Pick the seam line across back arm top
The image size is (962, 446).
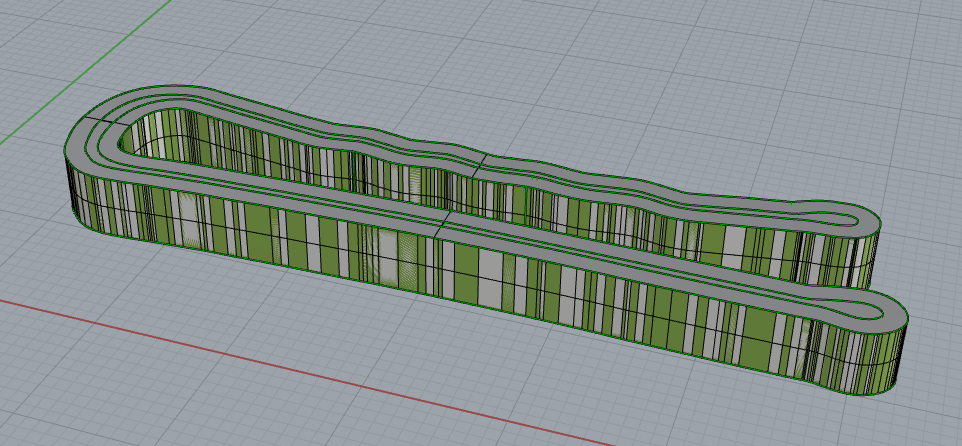point(485,158)
